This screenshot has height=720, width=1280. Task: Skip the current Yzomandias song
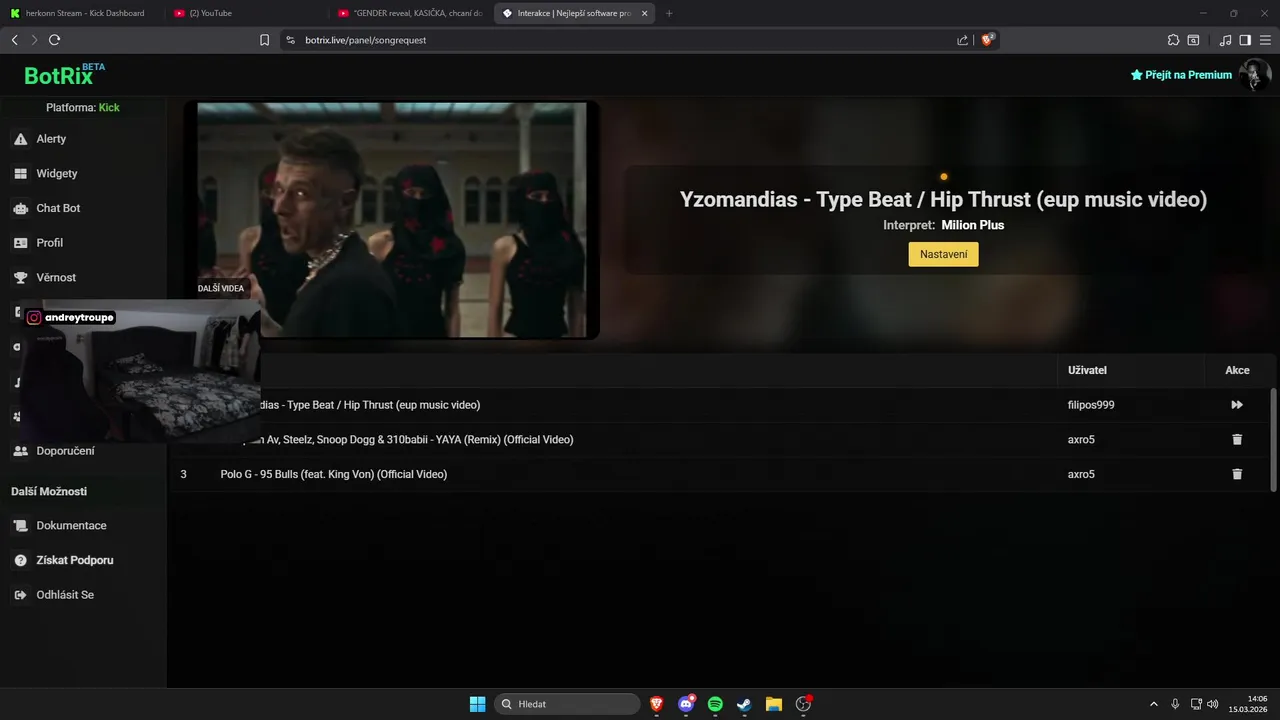1237,405
